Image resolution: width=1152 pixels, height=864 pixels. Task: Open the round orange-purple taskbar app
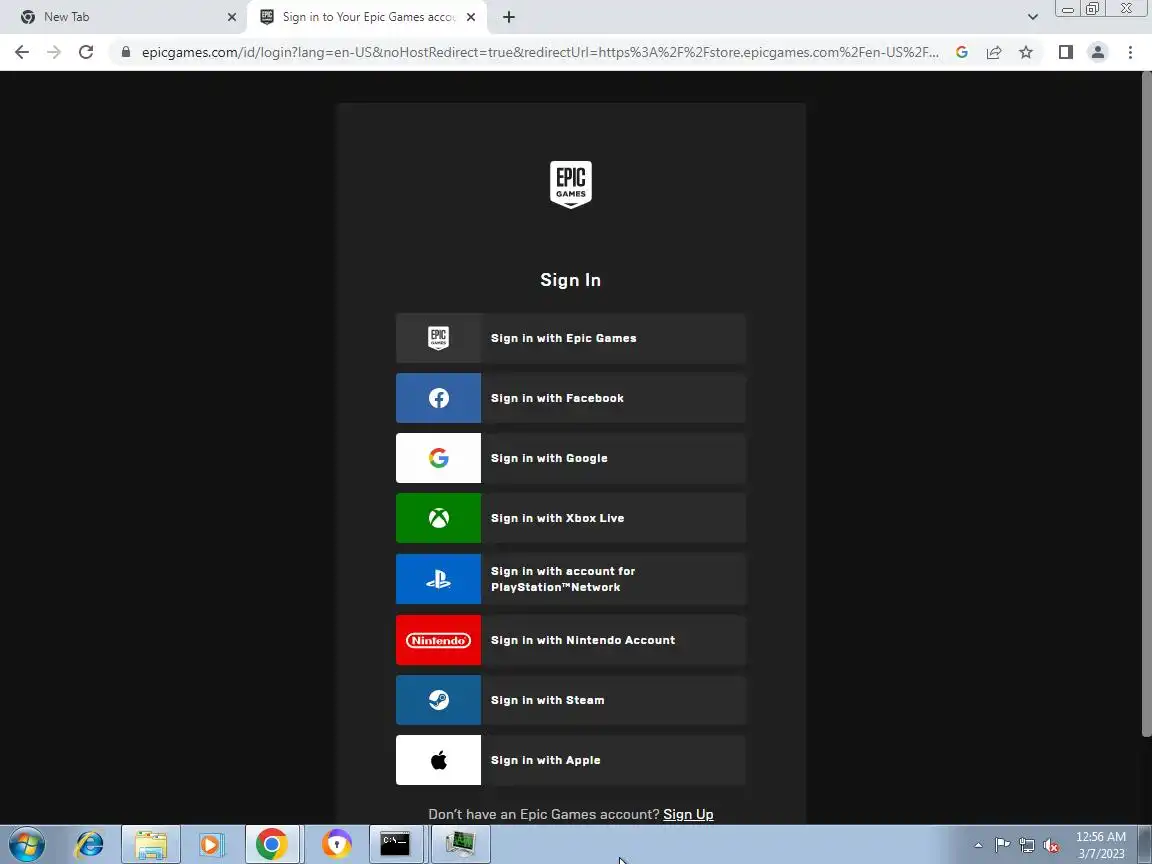[337, 844]
